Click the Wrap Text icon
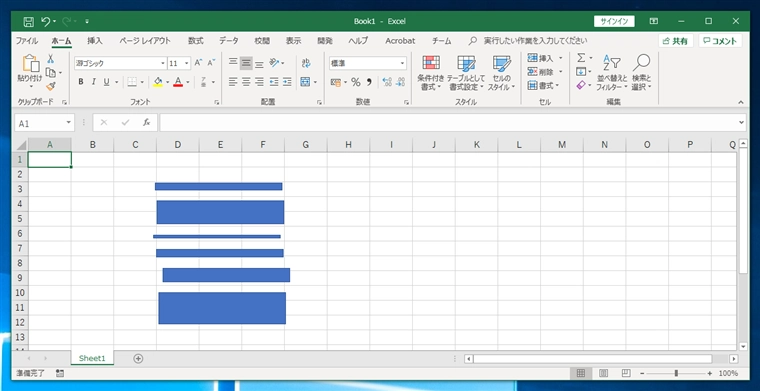Viewport: 760px width, 391px height. point(306,63)
